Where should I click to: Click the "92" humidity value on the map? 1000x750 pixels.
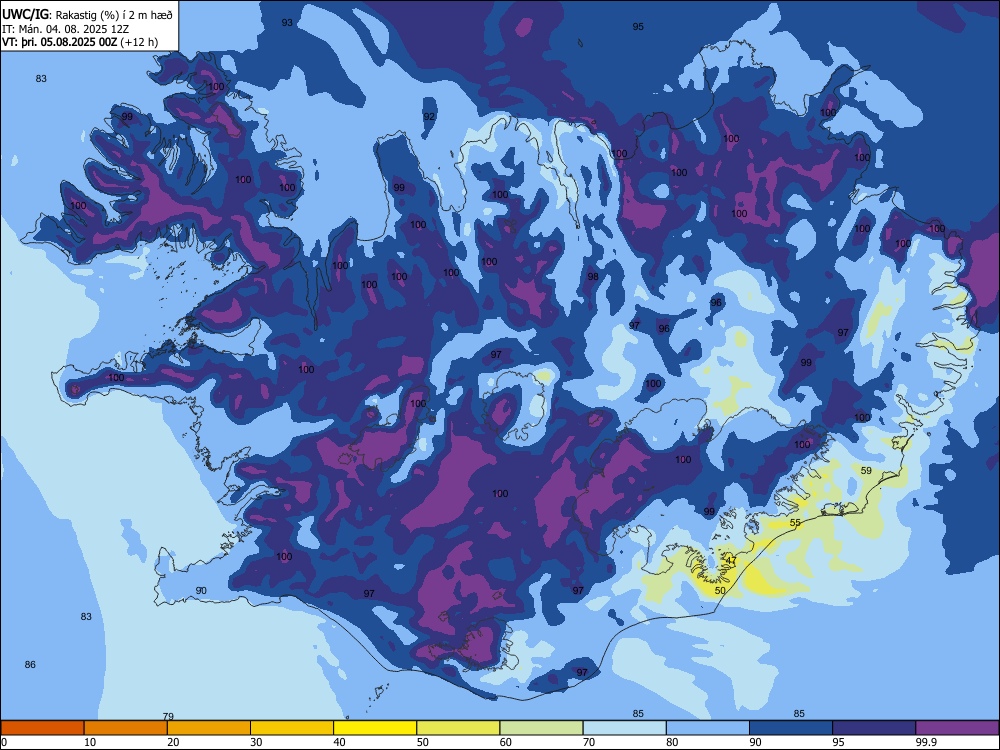coord(429,117)
